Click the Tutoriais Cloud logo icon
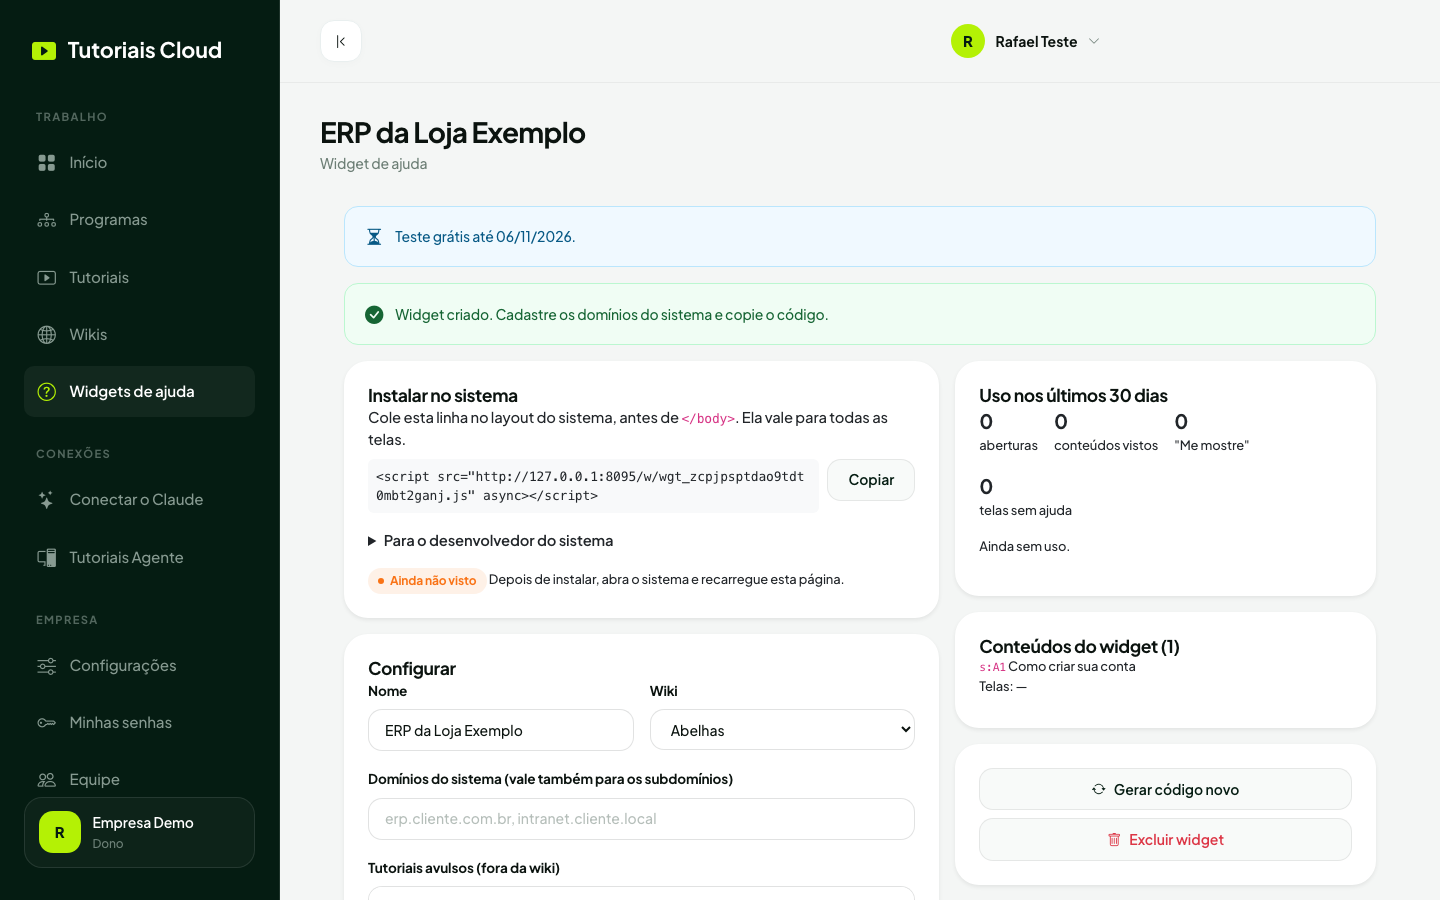Viewport: 1440px width, 900px height. click(44, 51)
